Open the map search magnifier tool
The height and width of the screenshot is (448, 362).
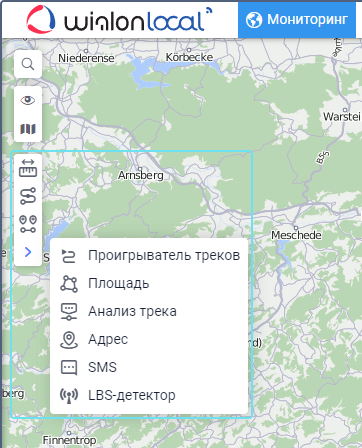pyautogui.click(x=28, y=64)
